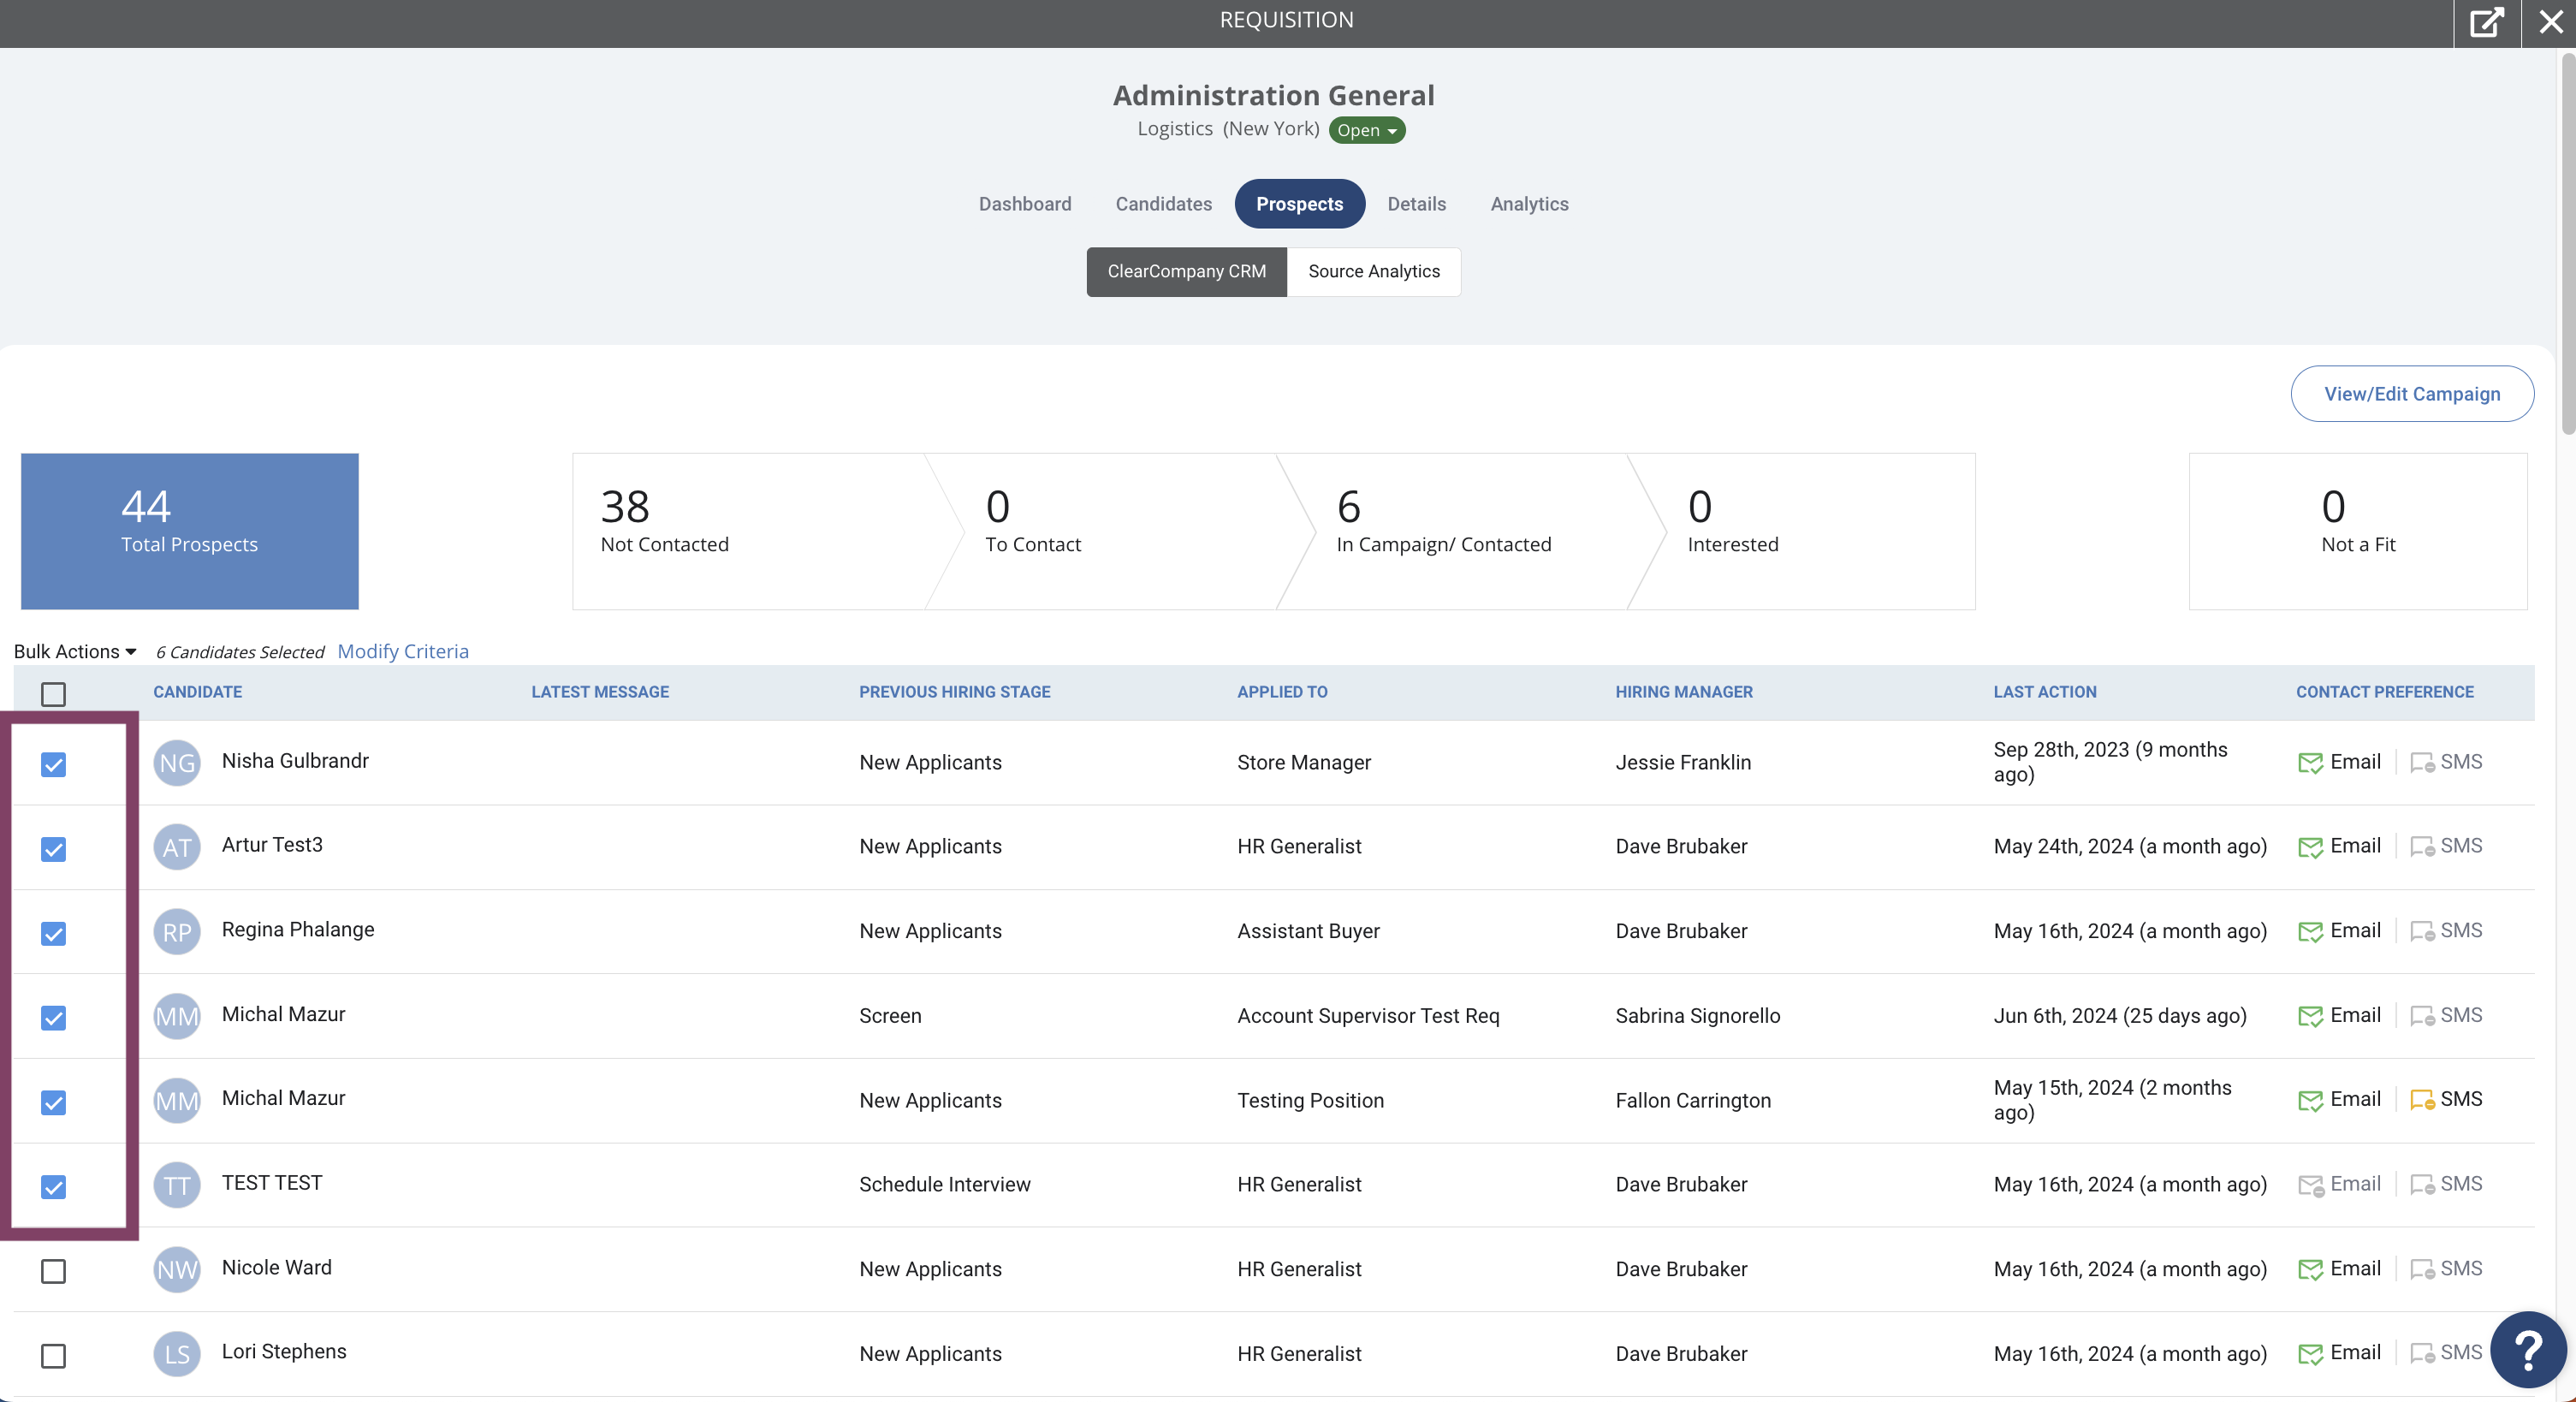Uncheck Michal Mazur Screen row checkbox
The height and width of the screenshot is (1402, 2576).
coord(53,1018)
